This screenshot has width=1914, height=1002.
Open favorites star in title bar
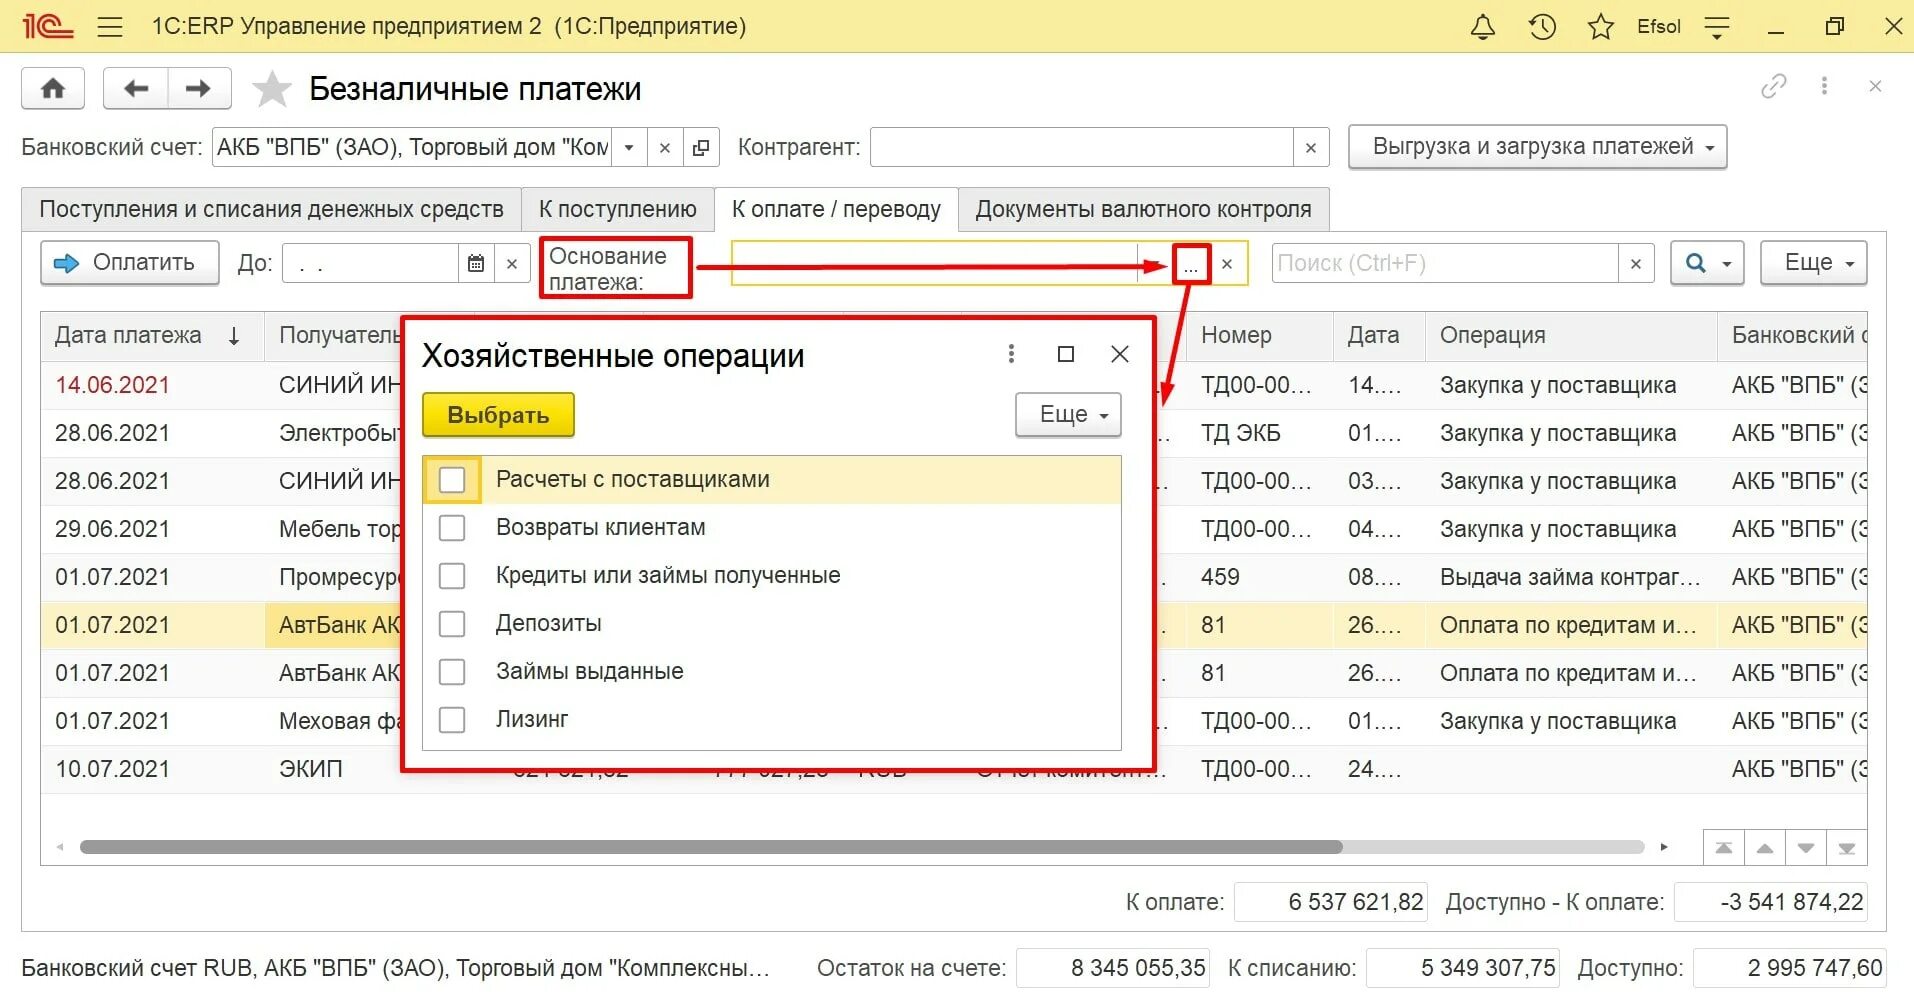[x=1600, y=27]
